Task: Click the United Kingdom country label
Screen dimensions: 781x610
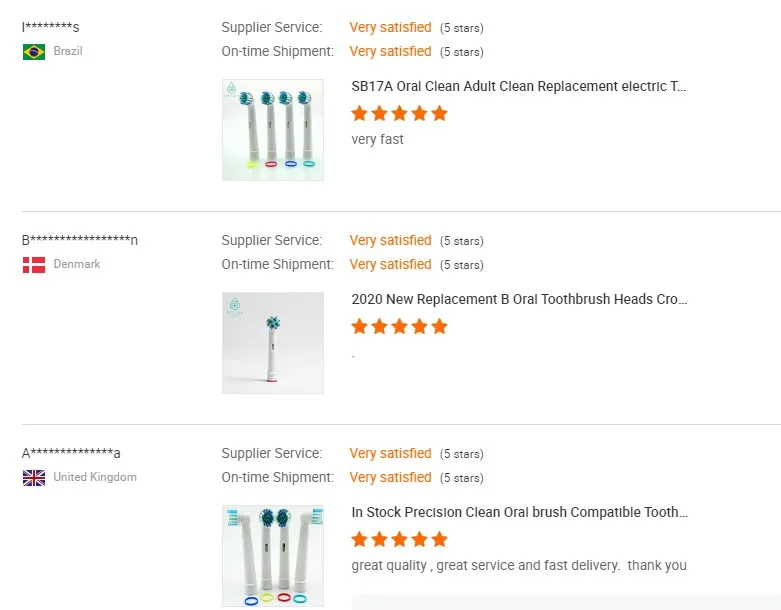Action: [x=95, y=478]
